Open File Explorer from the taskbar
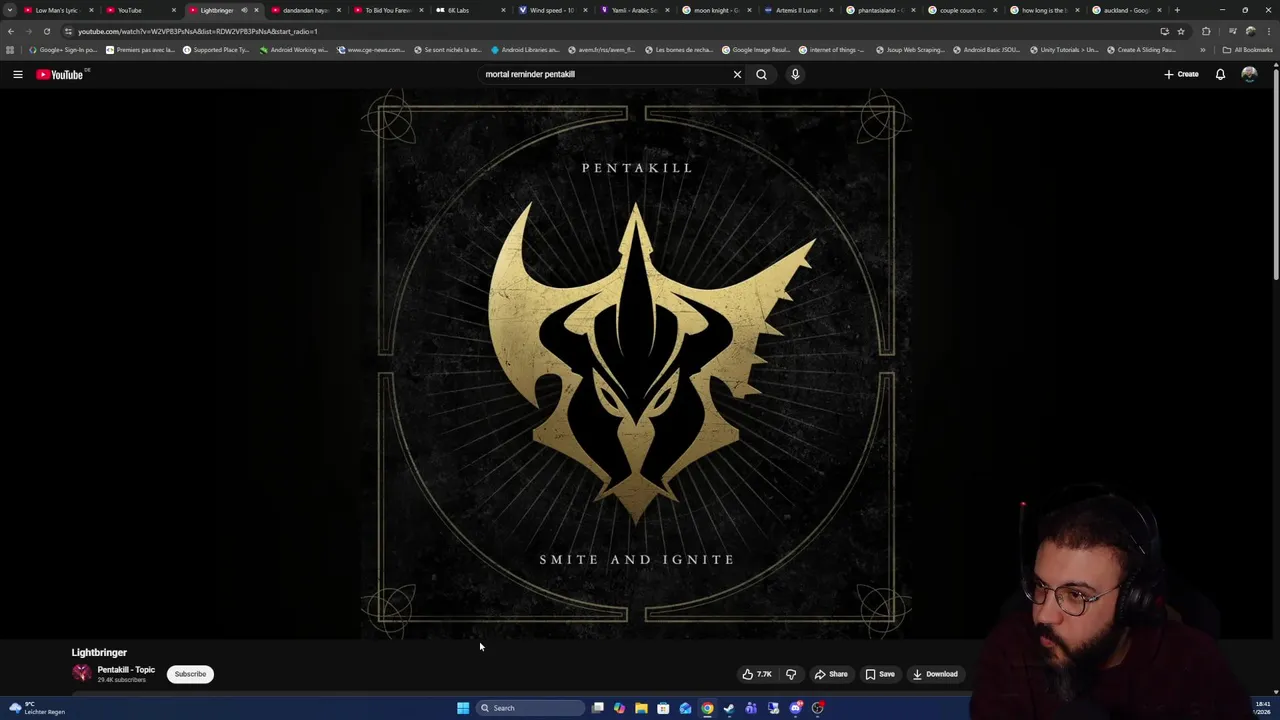The width and height of the screenshot is (1280, 720). coord(641,708)
